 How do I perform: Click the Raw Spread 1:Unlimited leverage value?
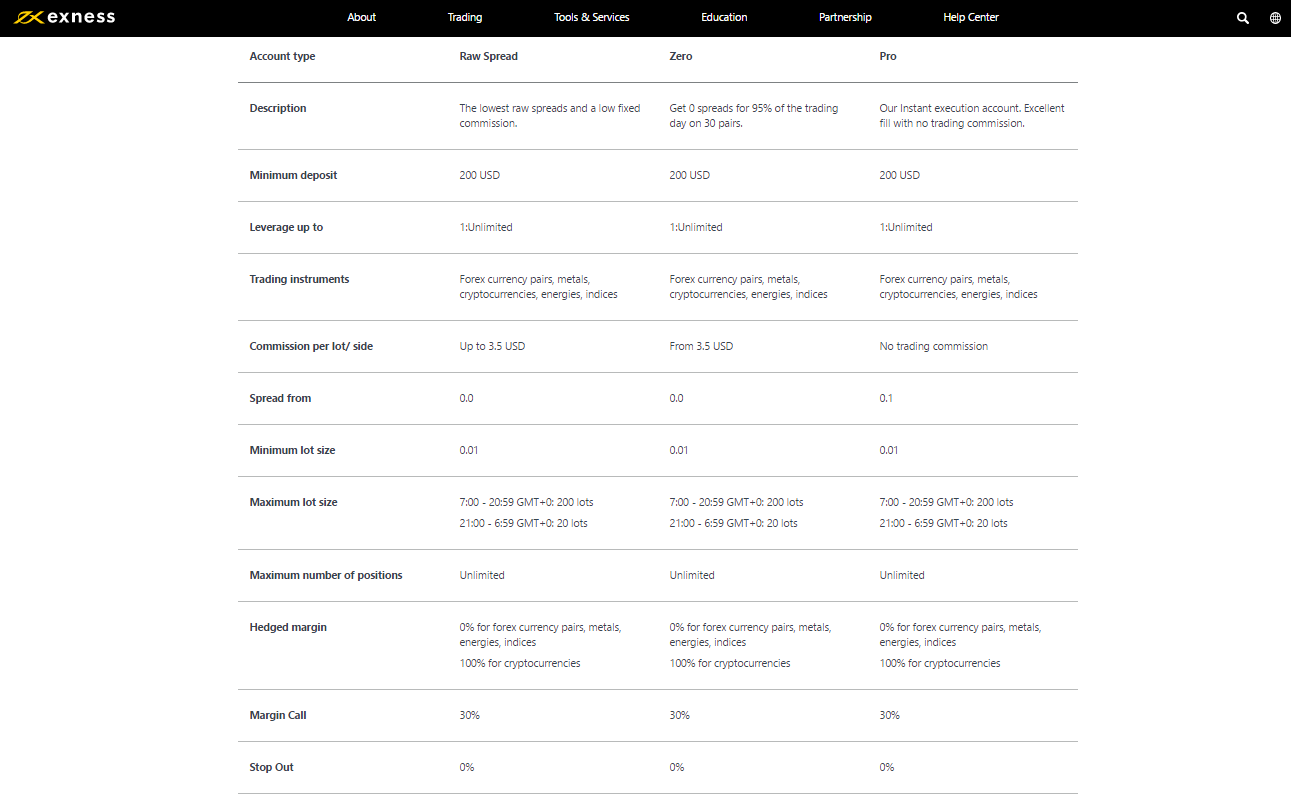click(486, 227)
